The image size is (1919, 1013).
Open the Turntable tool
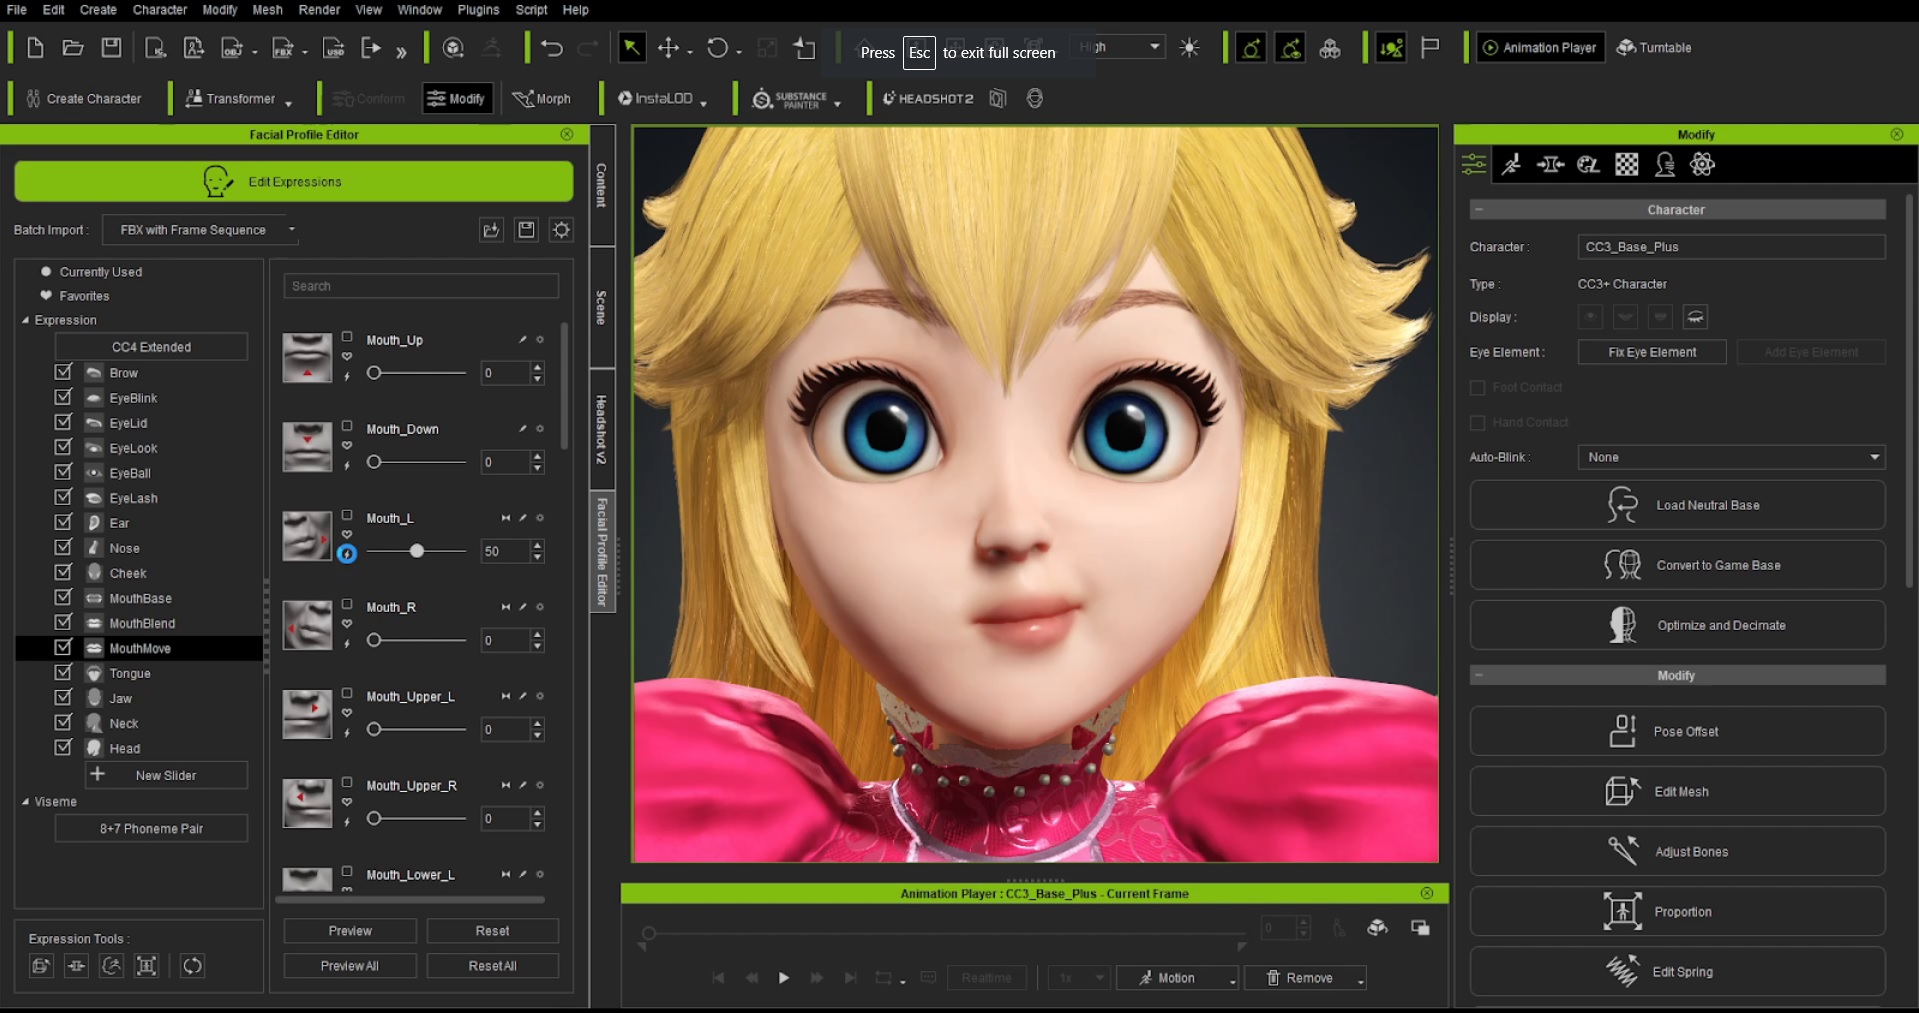(1654, 47)
